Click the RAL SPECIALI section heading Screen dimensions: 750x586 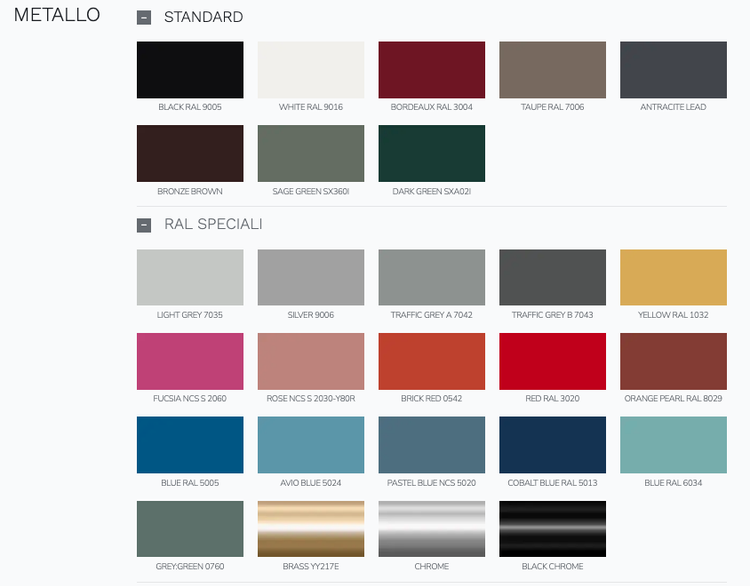[213, 224]
